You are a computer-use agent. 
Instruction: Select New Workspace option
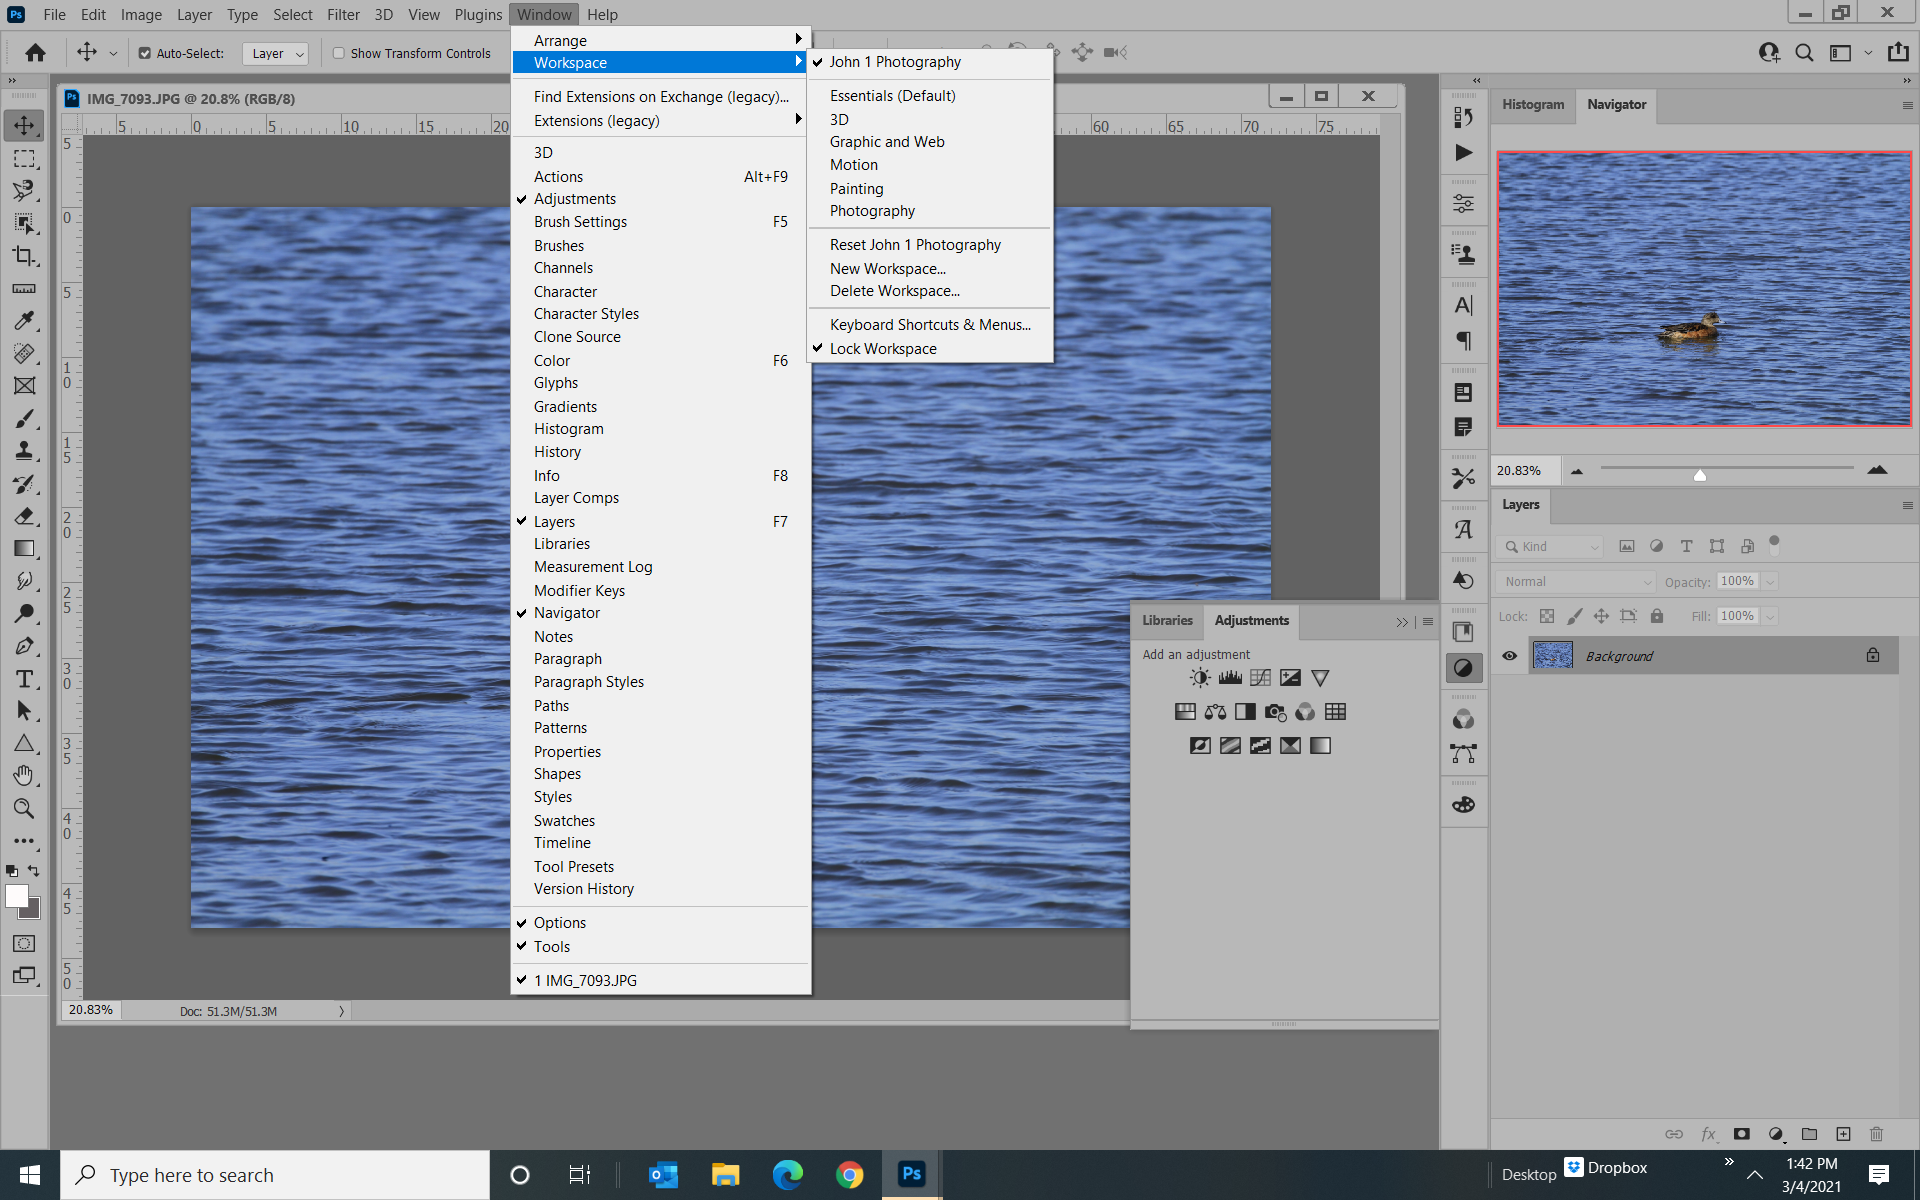coord(887,268)
